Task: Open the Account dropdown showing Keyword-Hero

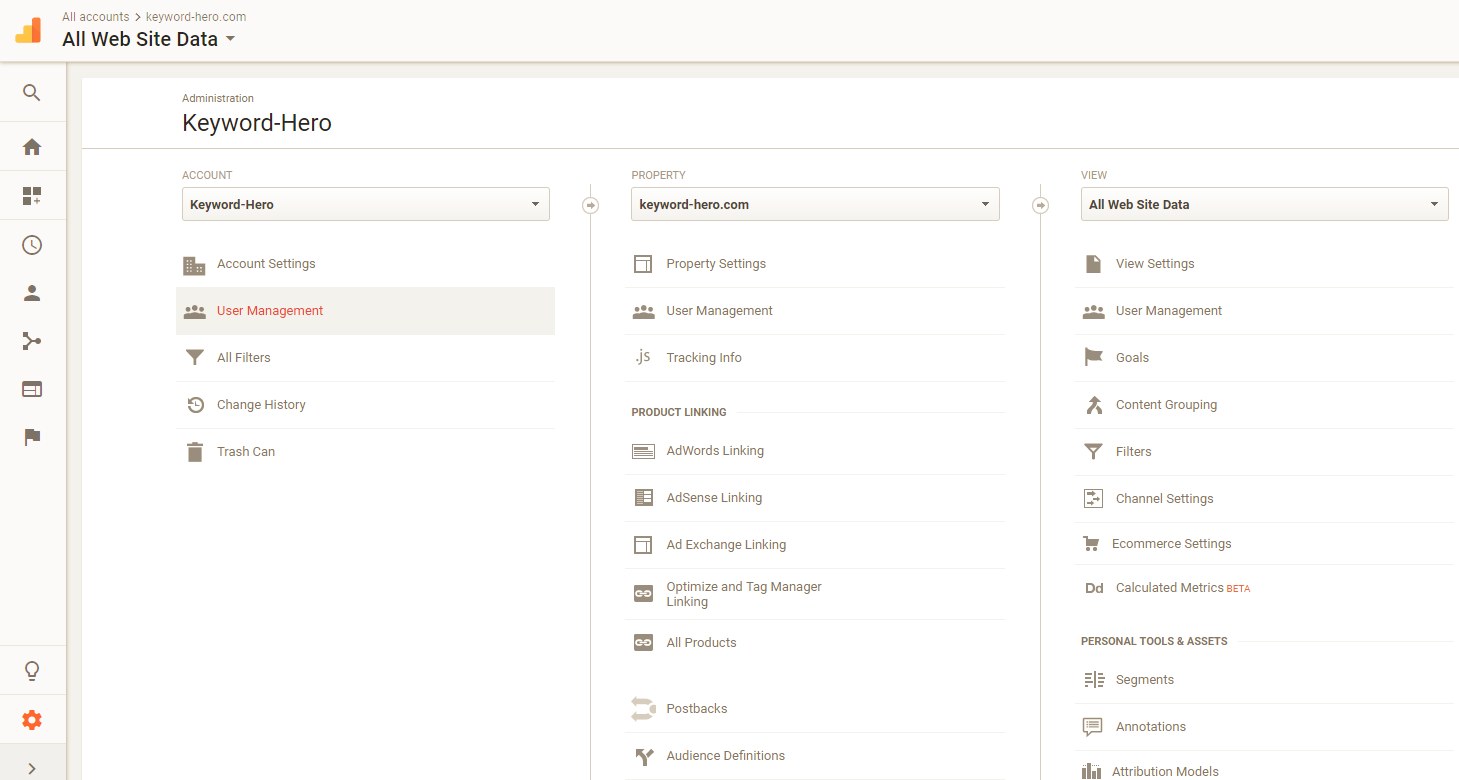Action: coord(366,204)
